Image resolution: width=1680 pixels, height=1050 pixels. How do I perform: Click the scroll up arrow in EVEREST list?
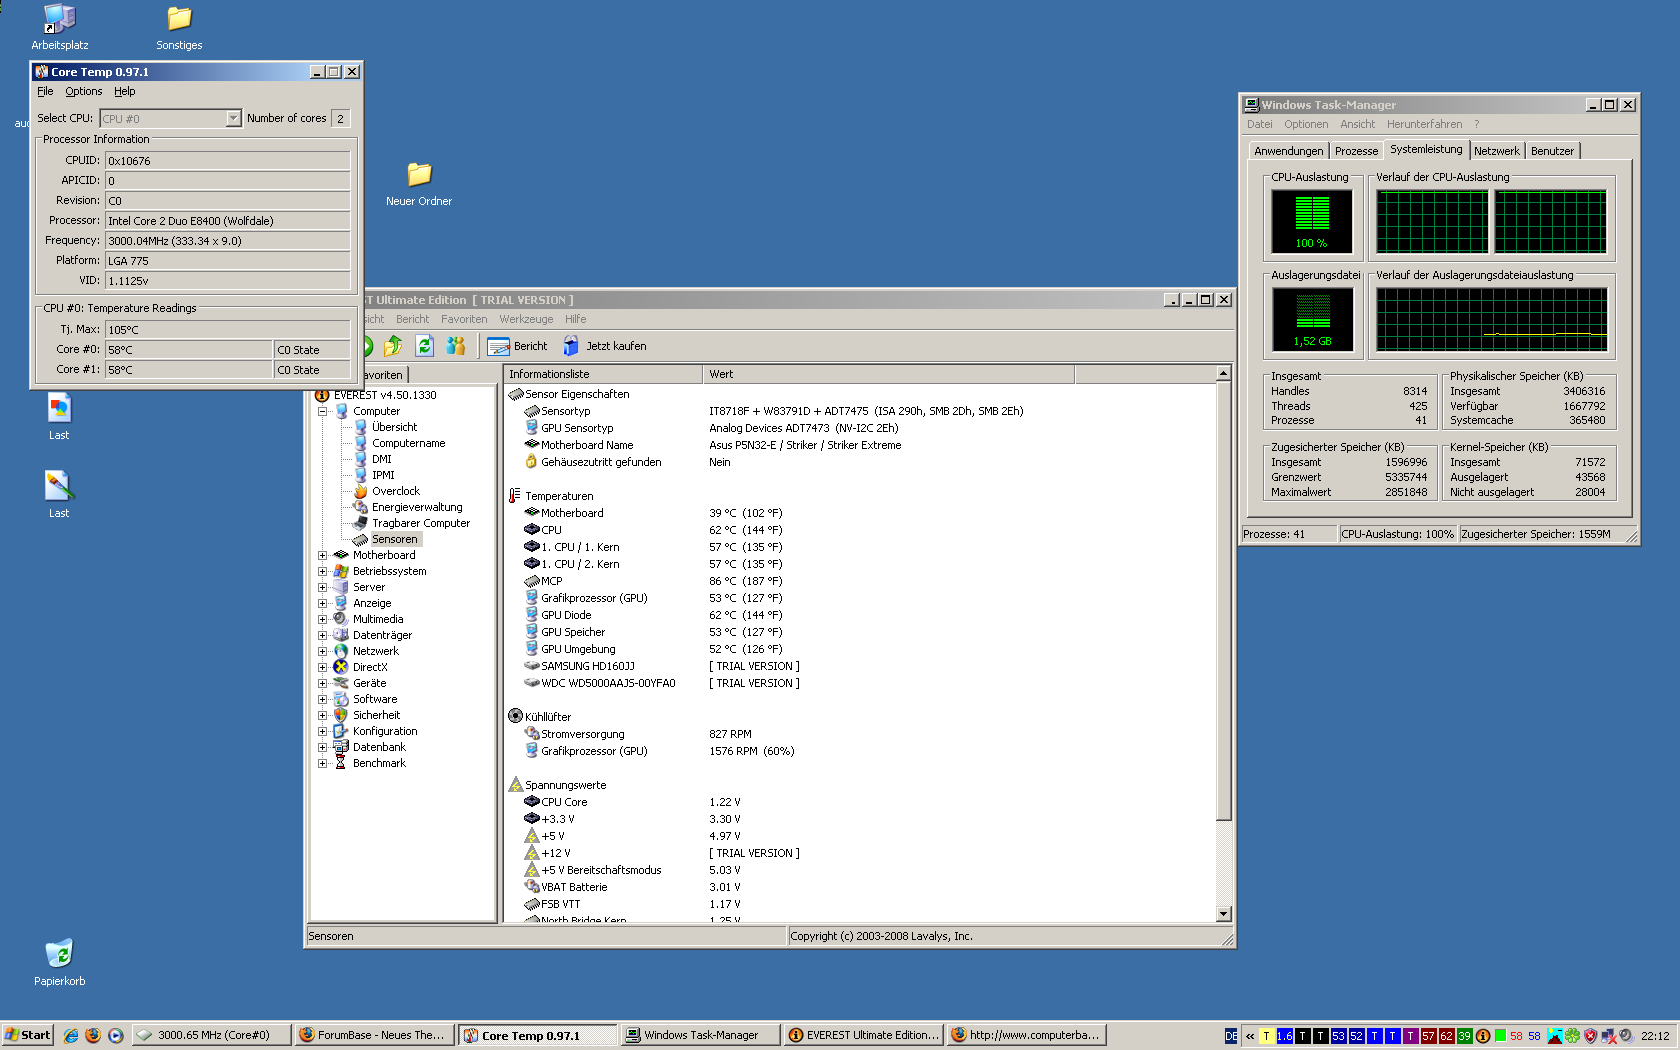pyautogui.click(x=1223, y=373)
